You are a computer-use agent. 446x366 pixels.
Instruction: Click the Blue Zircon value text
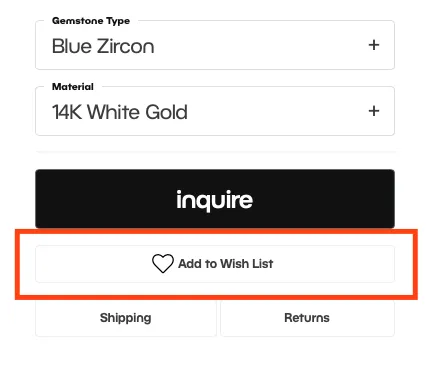[103, 46]
